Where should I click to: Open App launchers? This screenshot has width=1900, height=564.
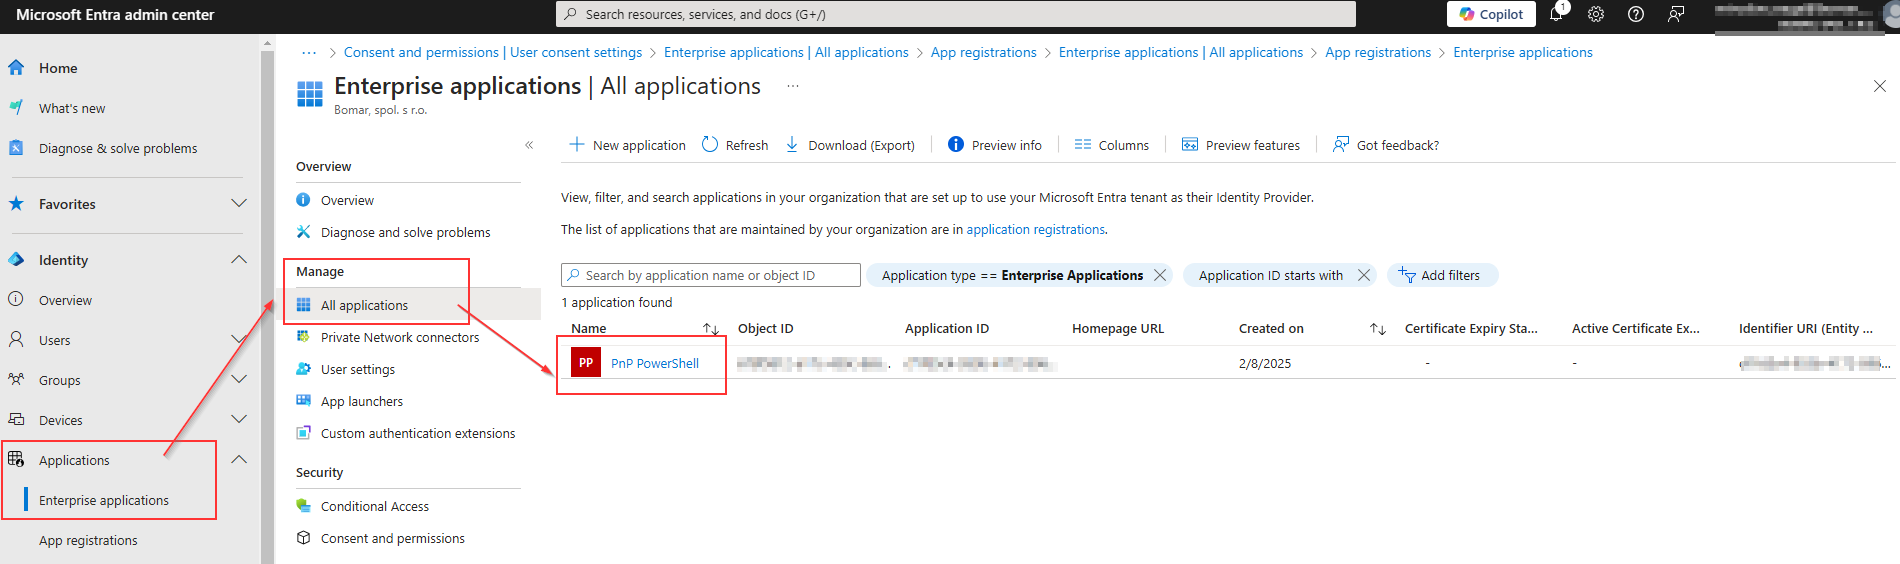click(x=361, y=401)
